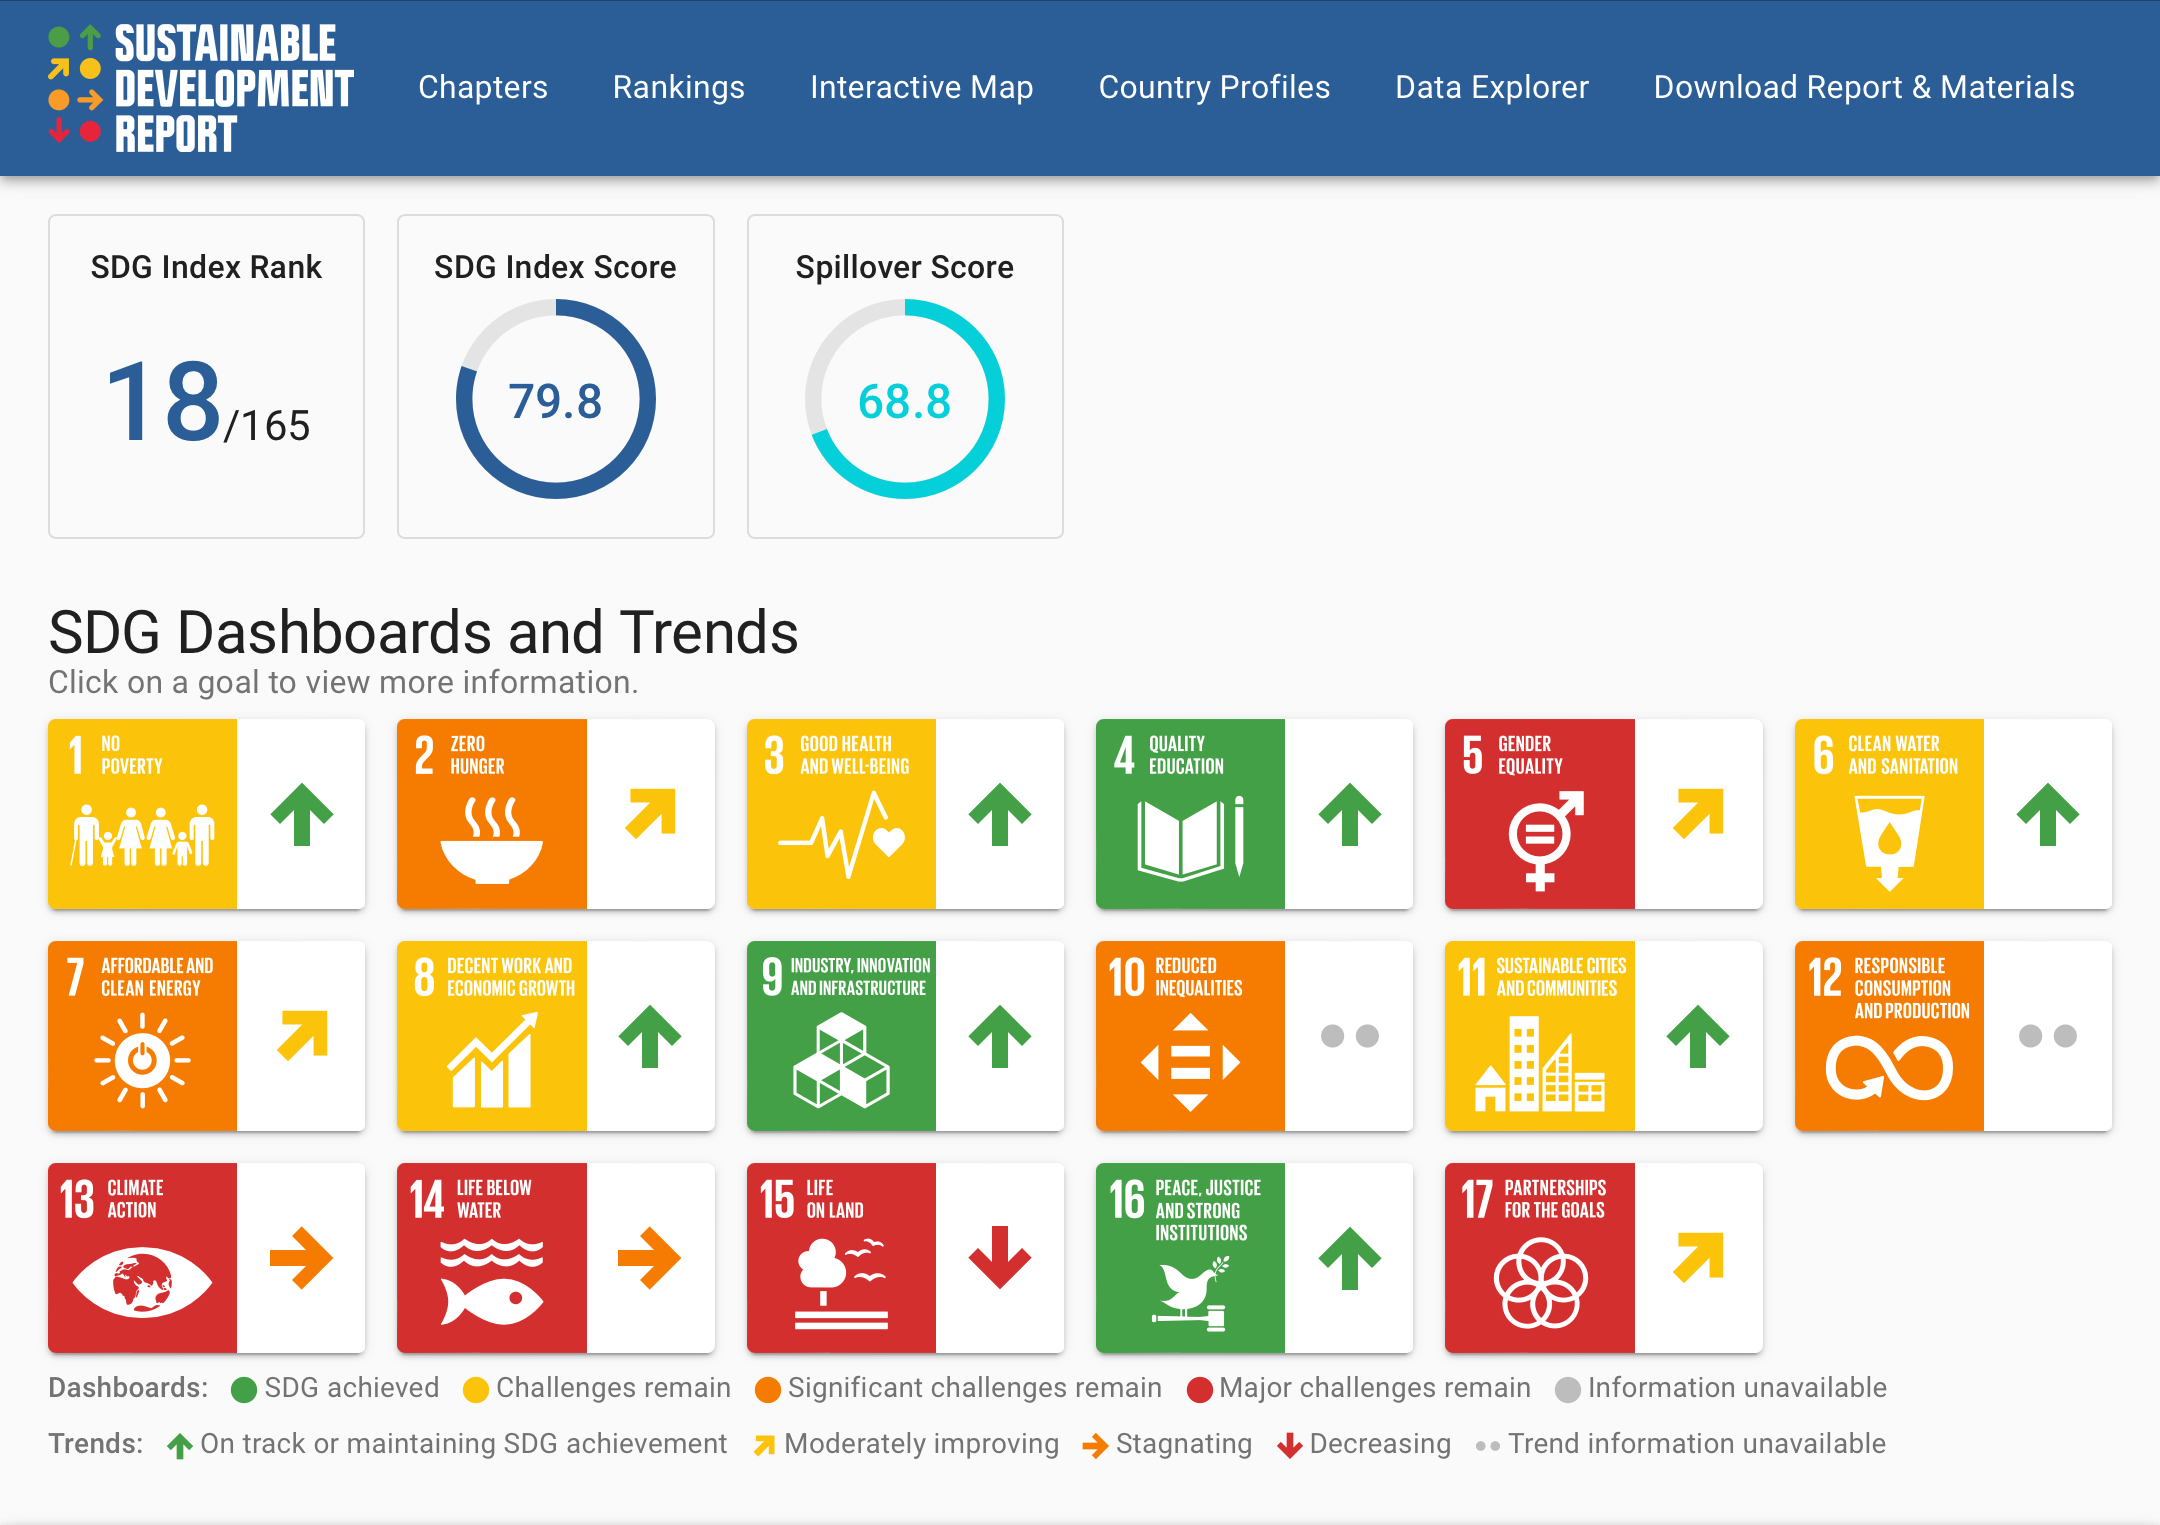The image size is (2160, 1525).
Task: Click orange 'Significant challenges remain' legend dot
Action: click(768, 1389)
